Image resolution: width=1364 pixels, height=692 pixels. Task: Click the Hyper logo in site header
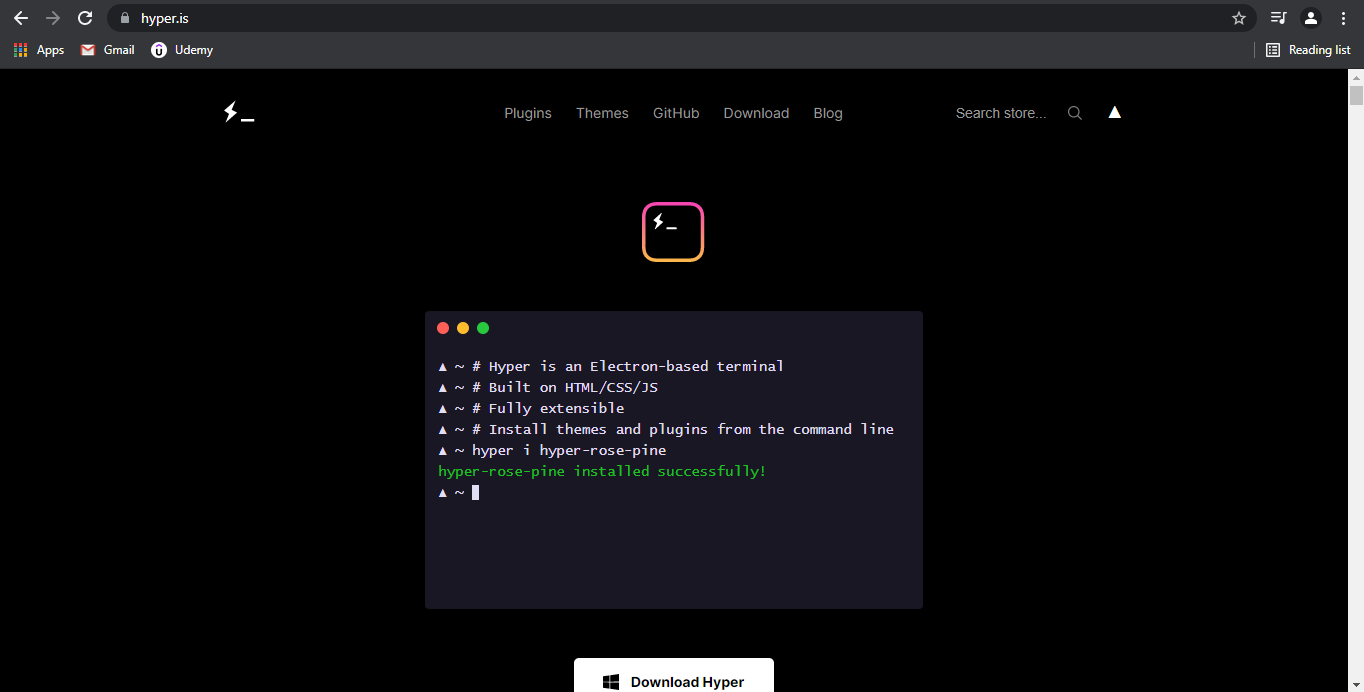point(239,113)
